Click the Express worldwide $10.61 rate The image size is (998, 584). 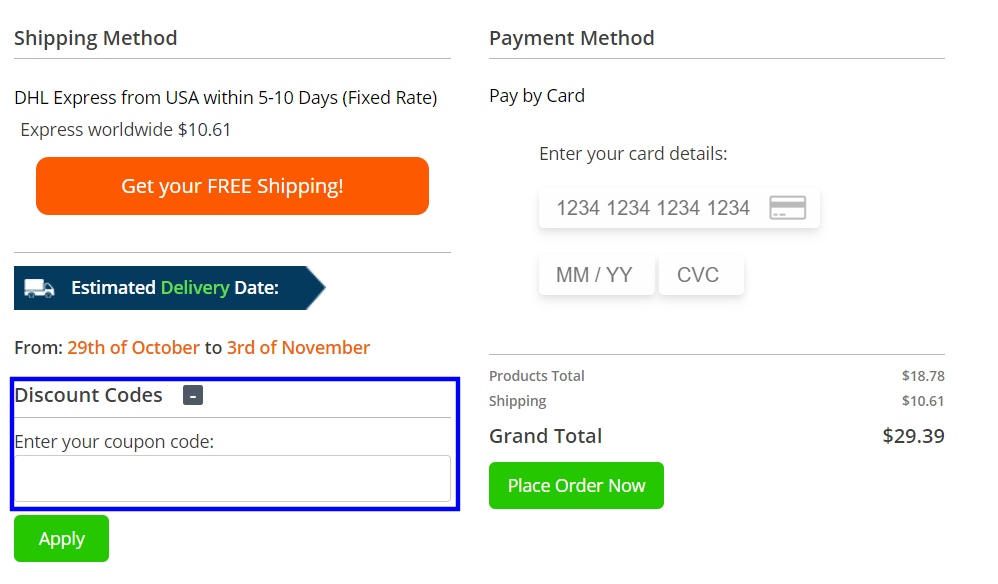pyautogui.click(x=126, y=130)
